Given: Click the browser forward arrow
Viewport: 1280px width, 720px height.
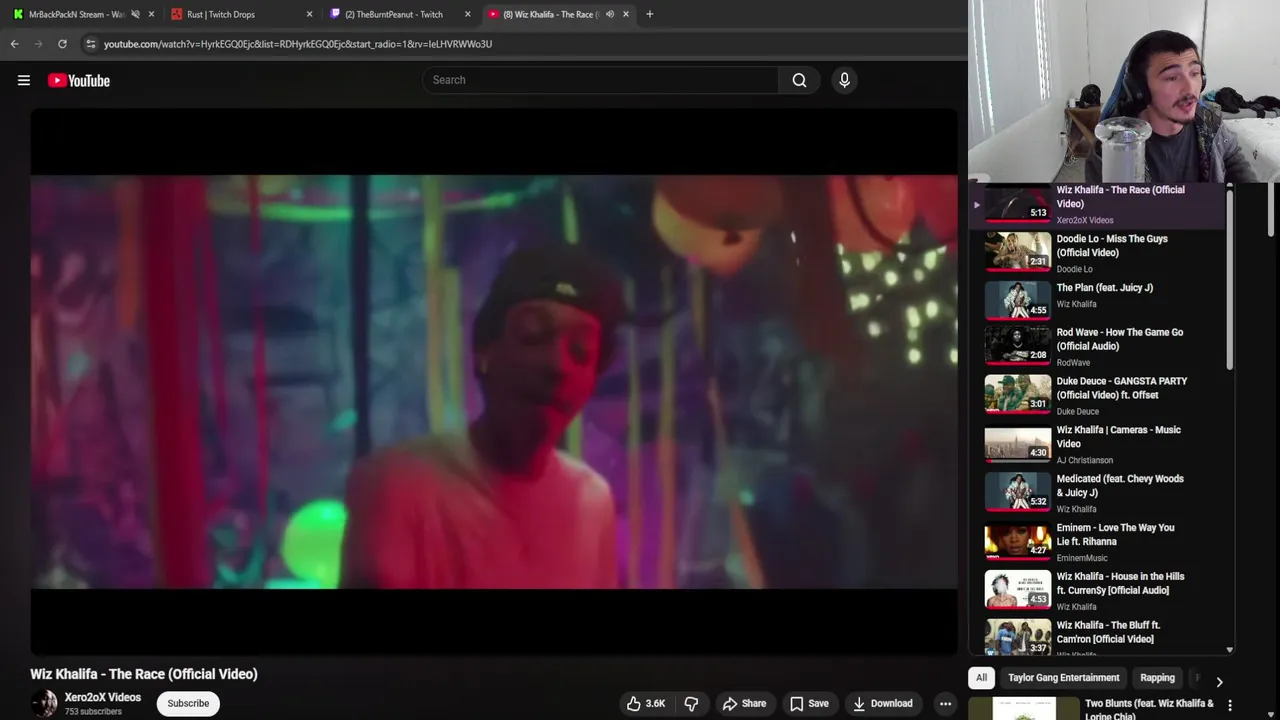Looking at the screenshot, I should coord(38,44).
